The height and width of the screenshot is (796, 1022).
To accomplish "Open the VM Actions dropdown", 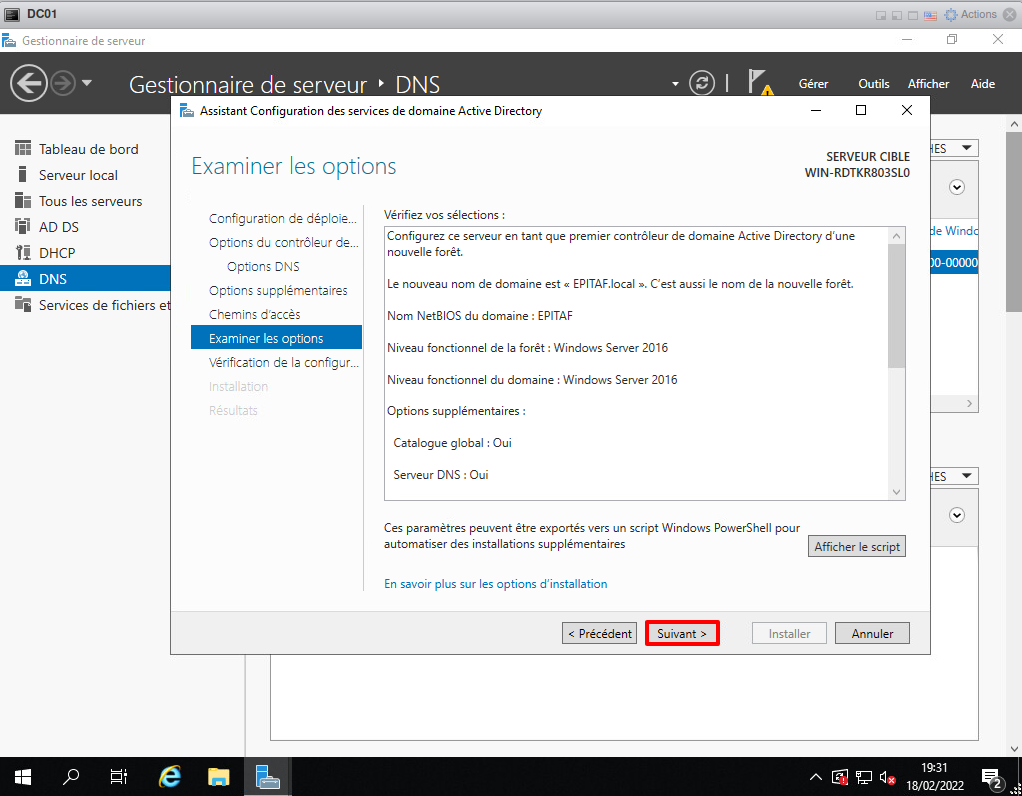I will (971, 14).
